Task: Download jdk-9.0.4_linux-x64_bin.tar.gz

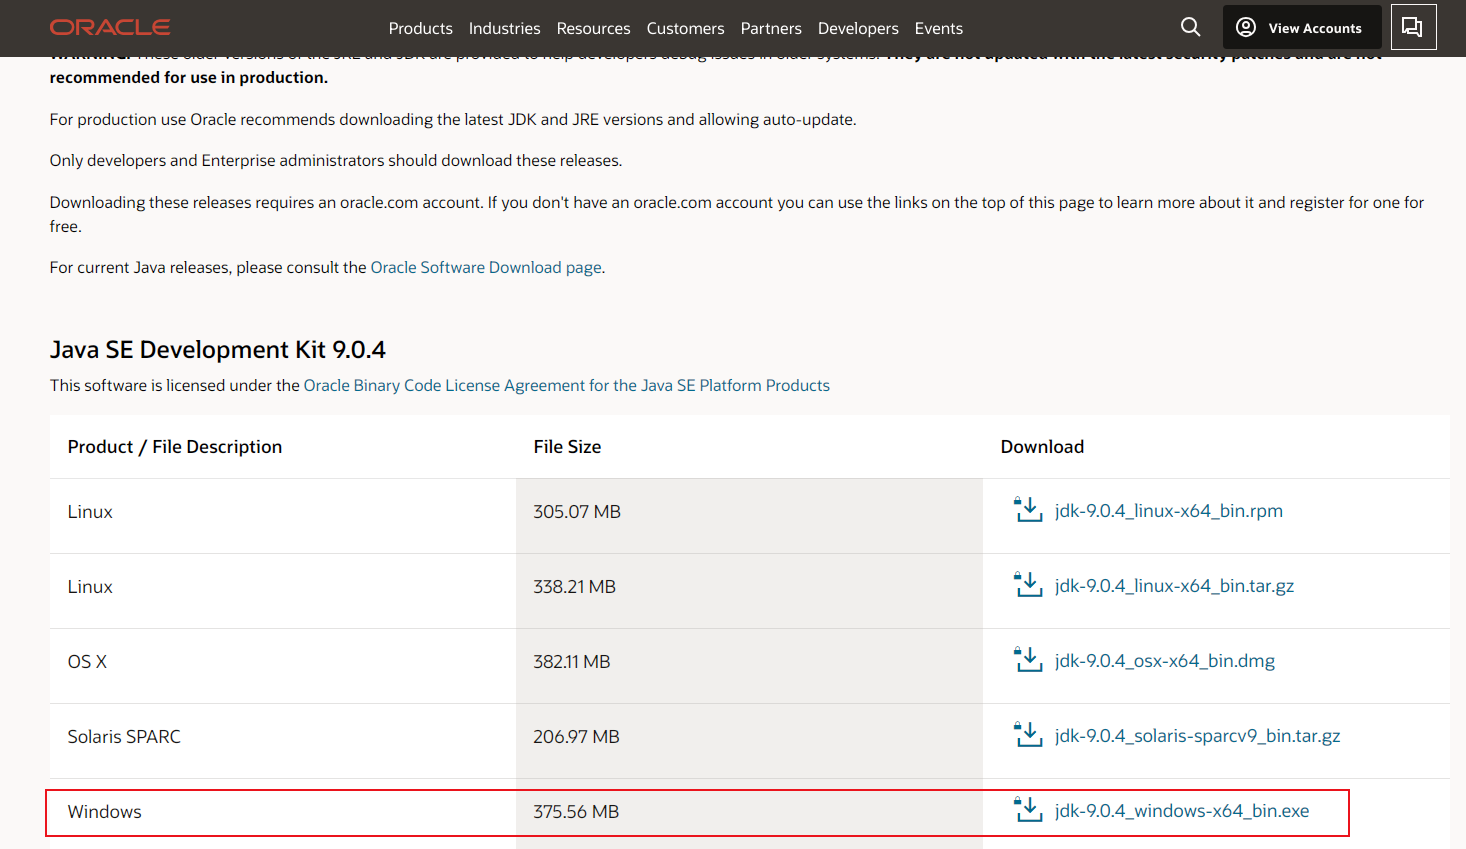Action: click(x=1174, y=586)
